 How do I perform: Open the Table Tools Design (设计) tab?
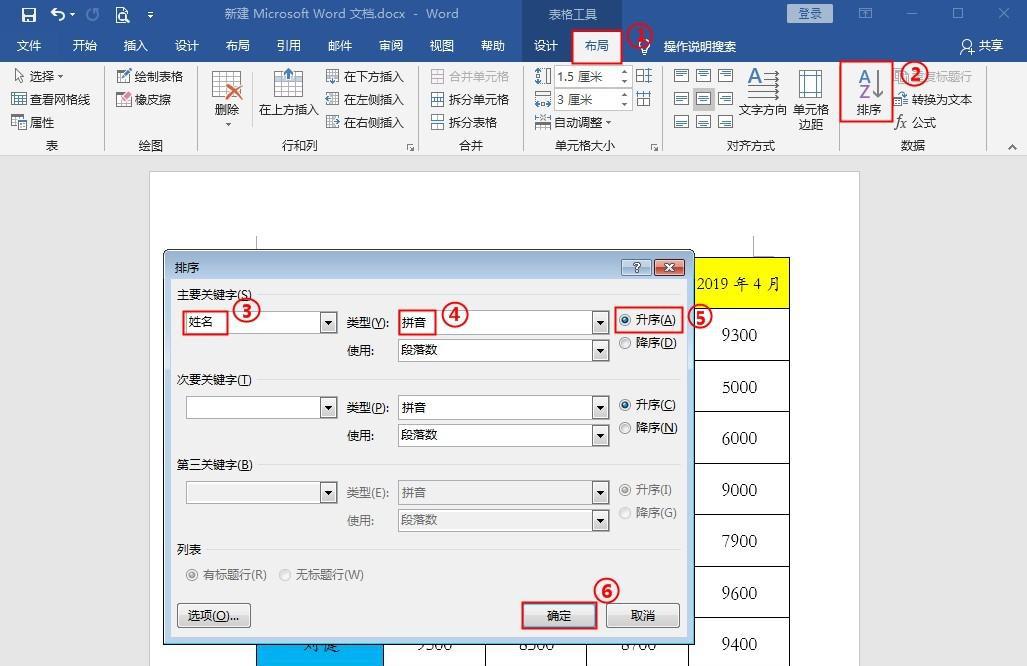(545, 46)
